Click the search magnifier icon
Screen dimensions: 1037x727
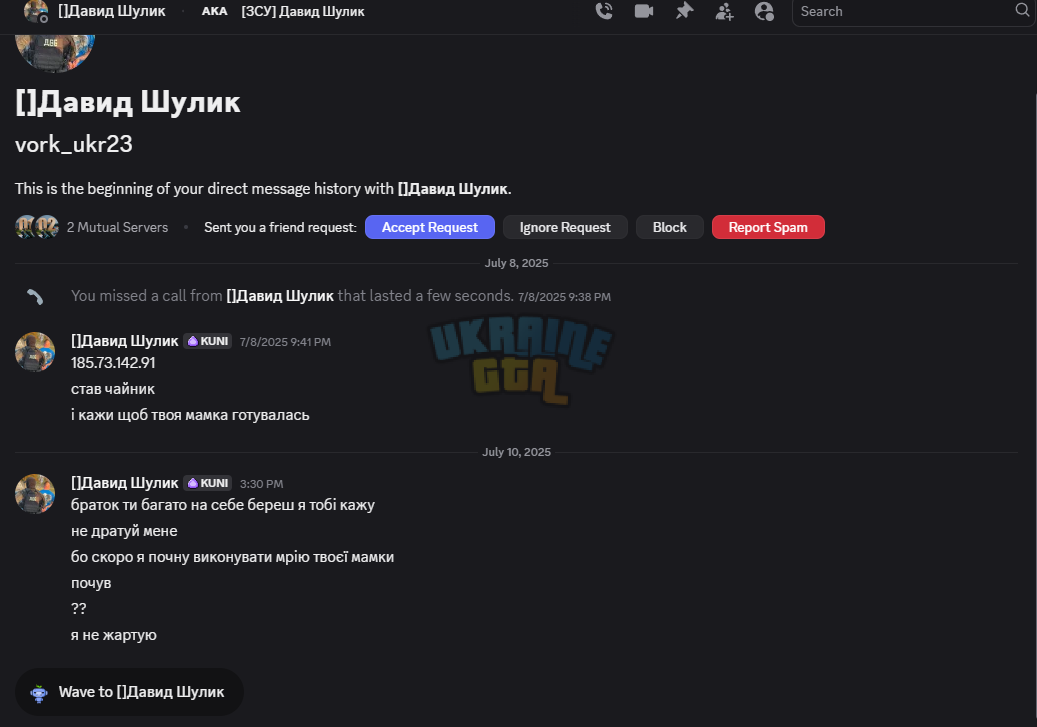click(1022, 11)
